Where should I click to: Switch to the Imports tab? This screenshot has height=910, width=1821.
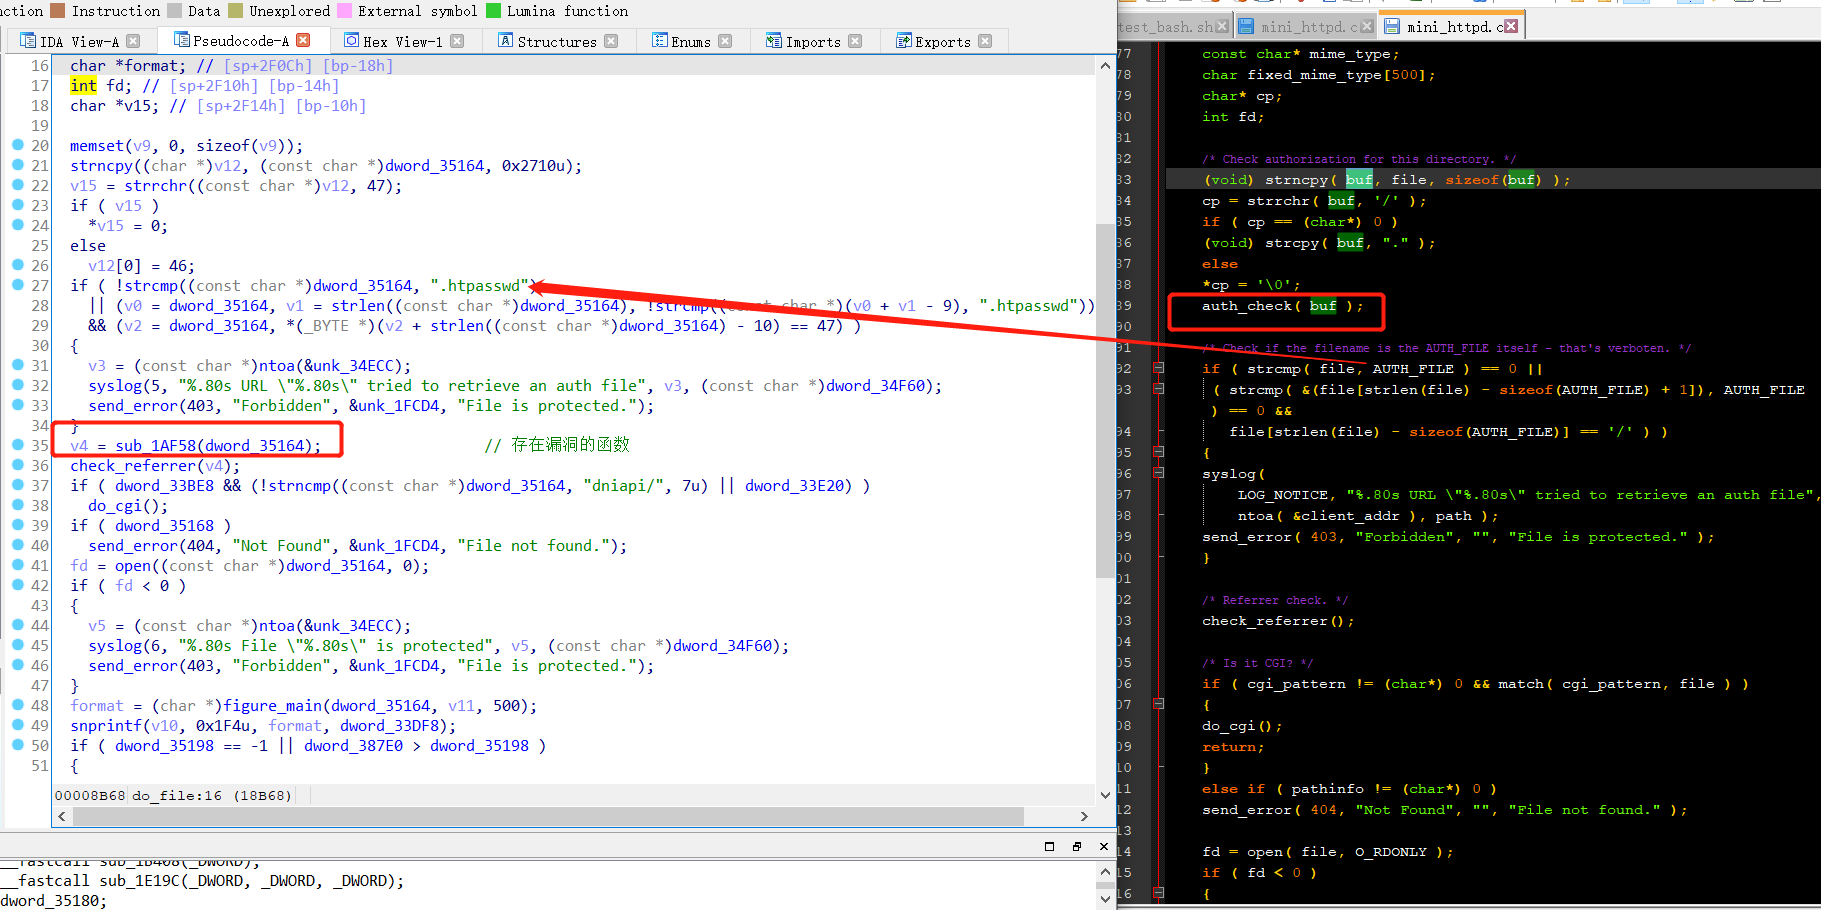tap(813, 42)
